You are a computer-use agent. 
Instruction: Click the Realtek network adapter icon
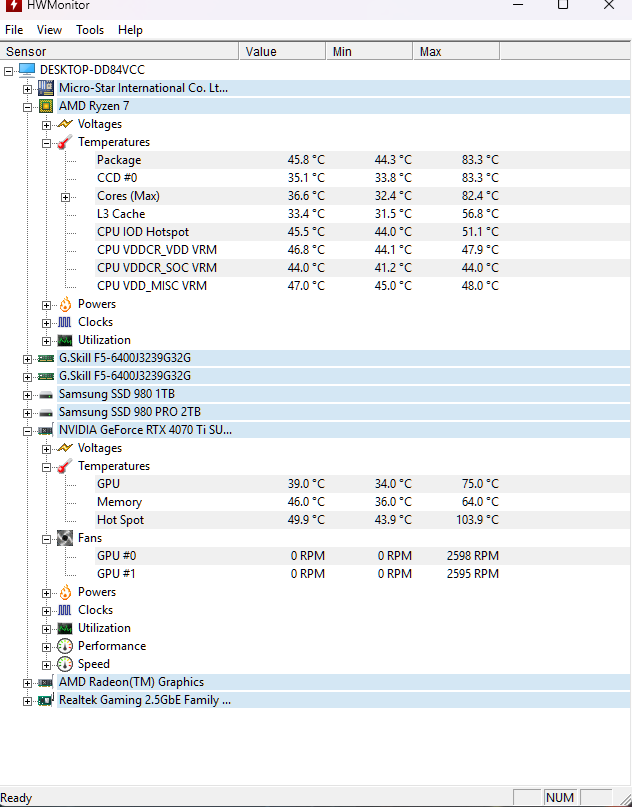(46, 700)
